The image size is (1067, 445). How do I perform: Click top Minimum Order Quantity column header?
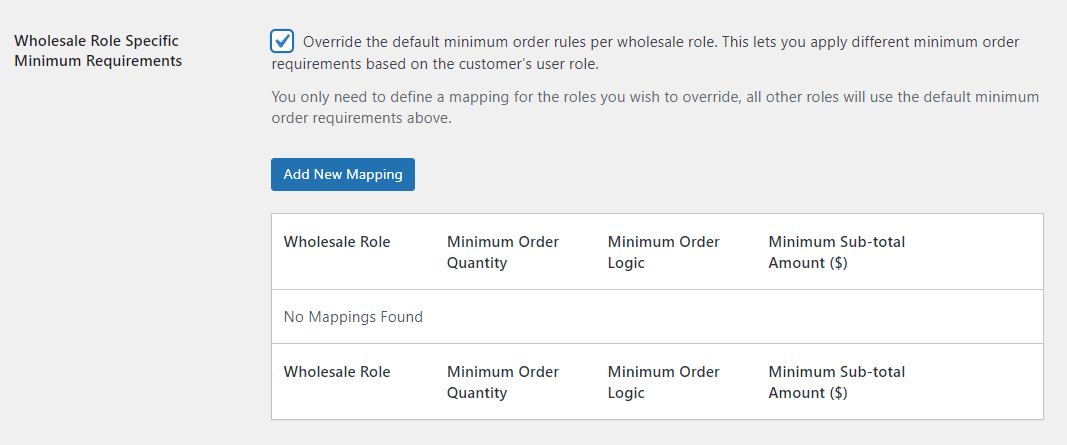pyautogui.click(x=503, y=252)
